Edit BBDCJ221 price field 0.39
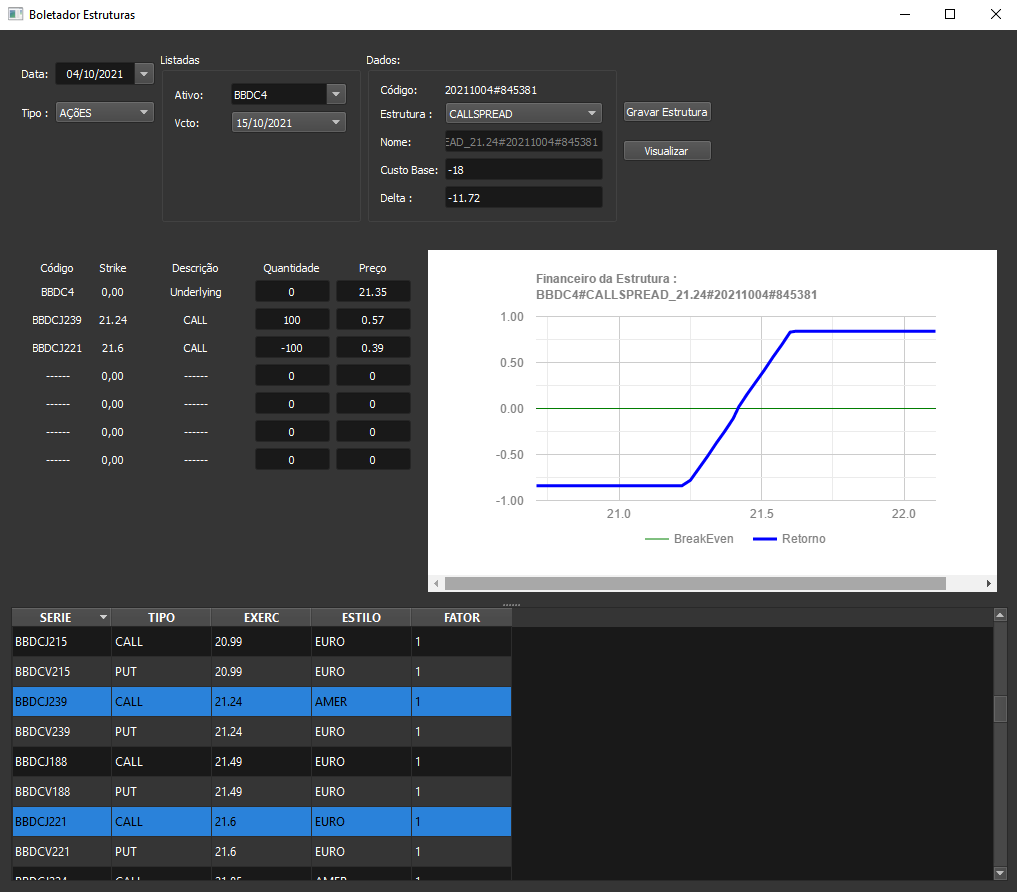The height and width of the screenshot is (892, 1017). click(373, 348)
